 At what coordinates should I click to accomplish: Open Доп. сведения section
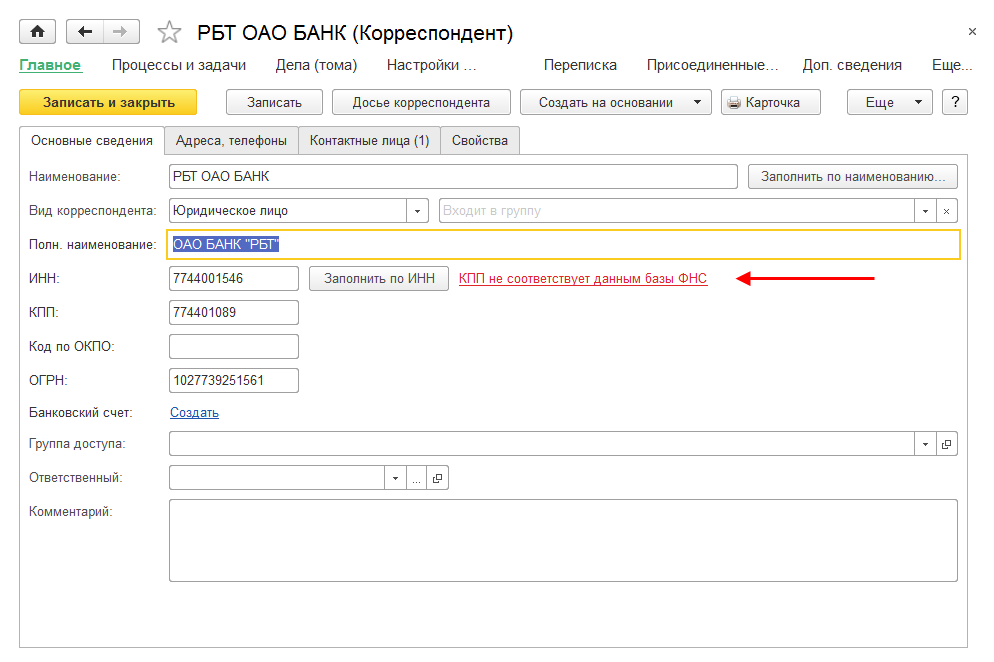(x=852, y=65)
